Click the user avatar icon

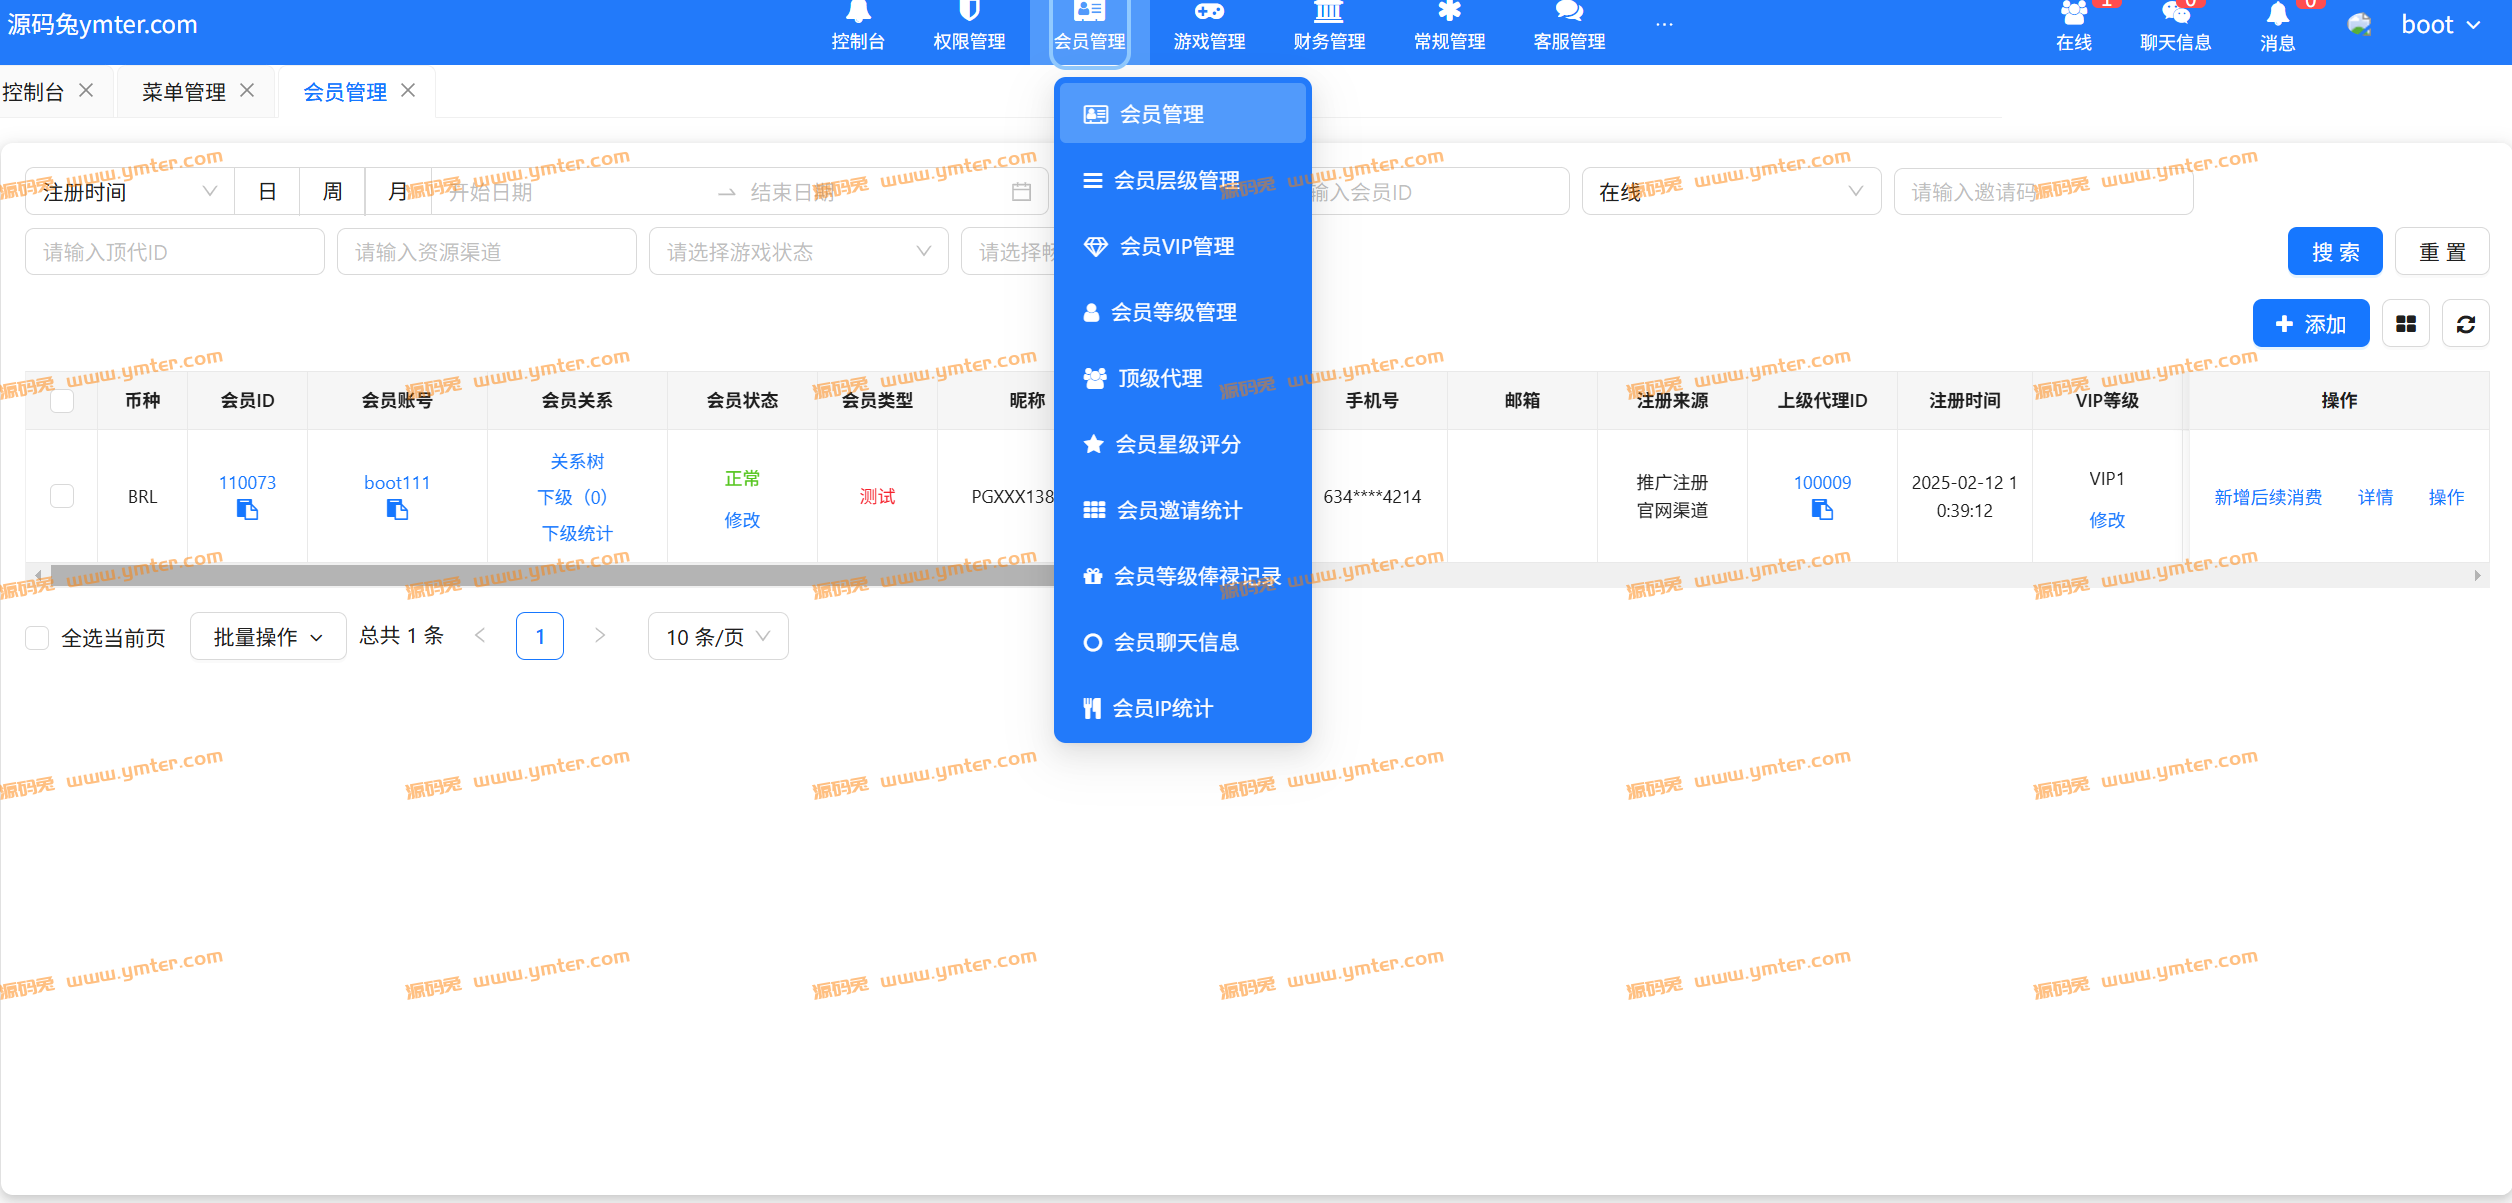pos(2360,24)
